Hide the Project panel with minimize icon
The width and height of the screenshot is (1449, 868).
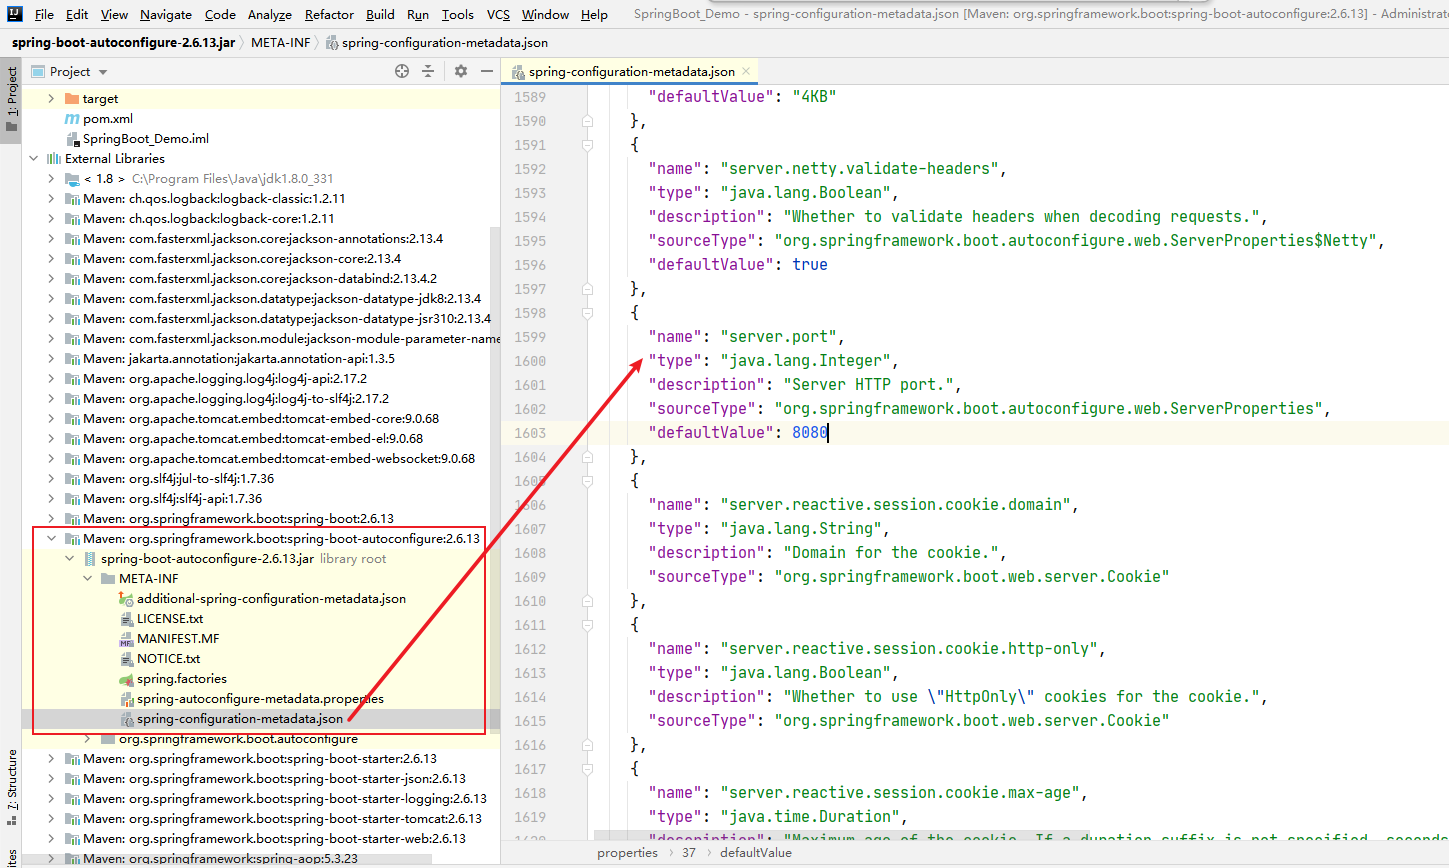[487, 71]
